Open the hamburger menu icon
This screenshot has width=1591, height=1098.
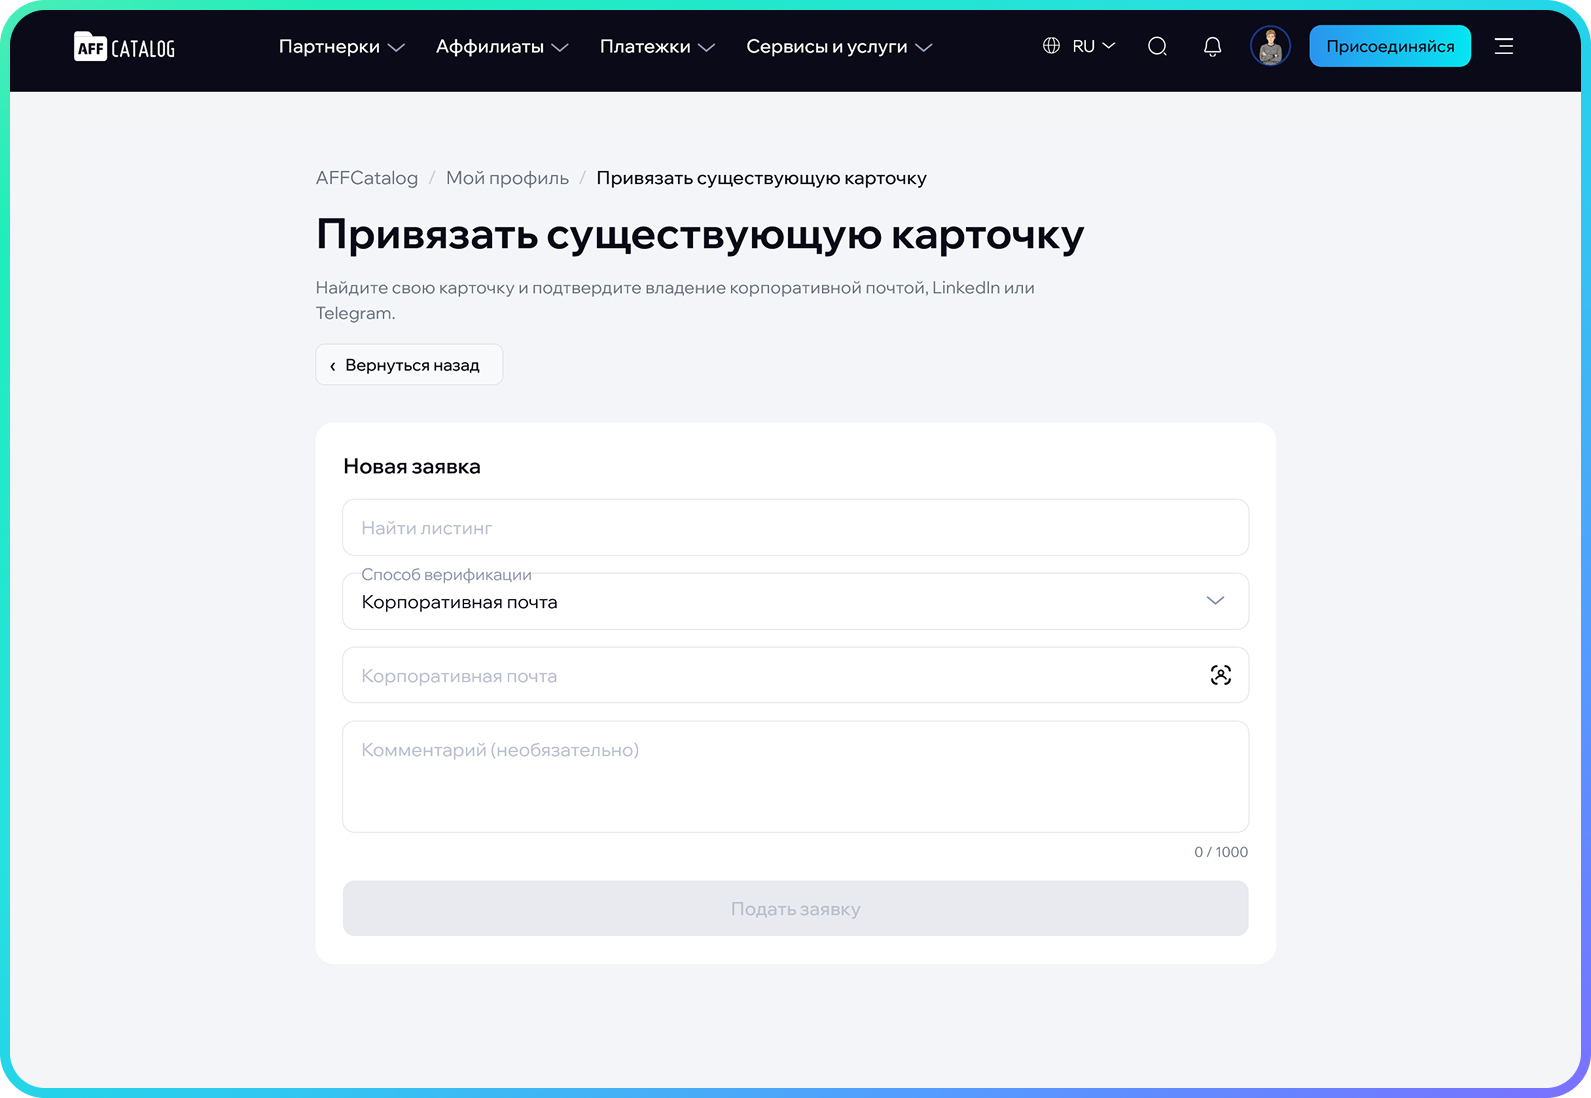(x=1503, y=46)
